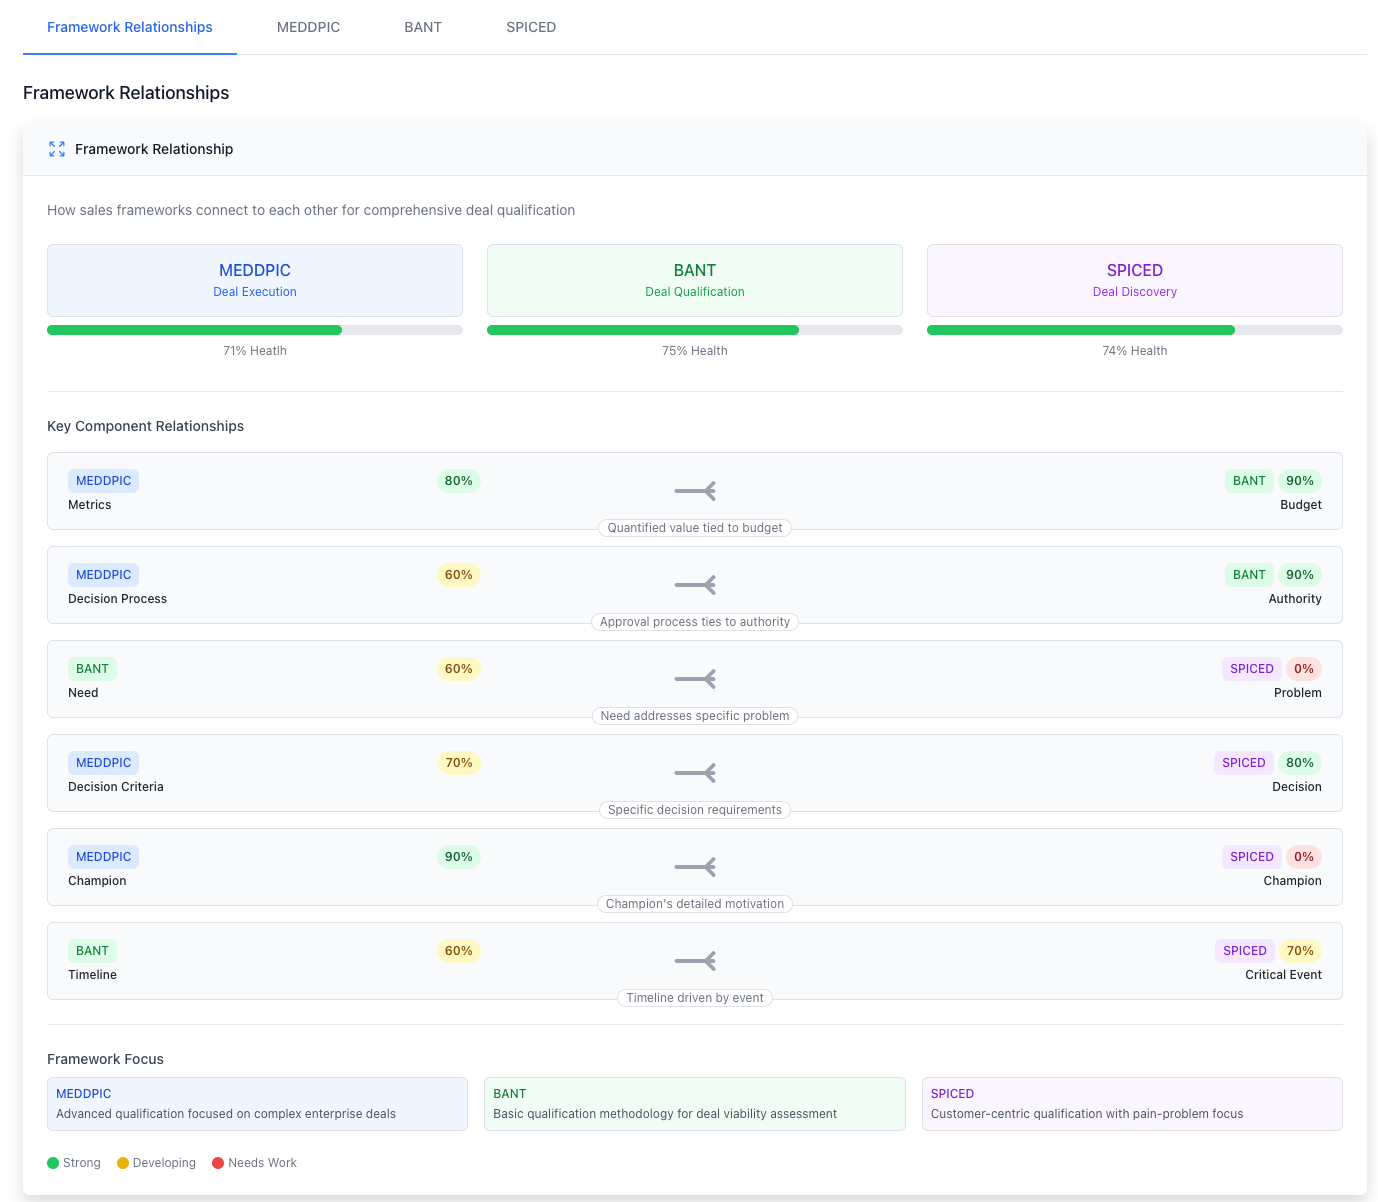This screenshot has width=1378, height=1202.
Task: Click the connector arrow above Need addresses specific problem
Action: tap(694, 679)
